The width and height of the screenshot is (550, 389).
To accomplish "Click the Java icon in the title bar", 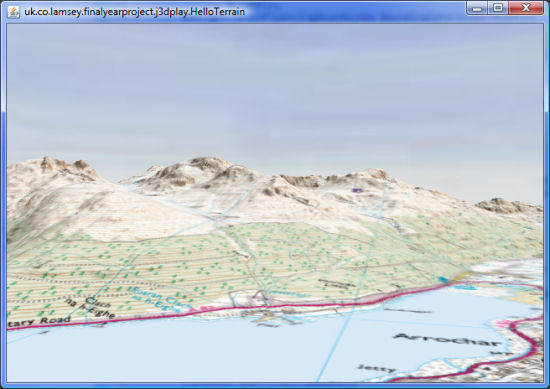I will [x=13, y=12].
